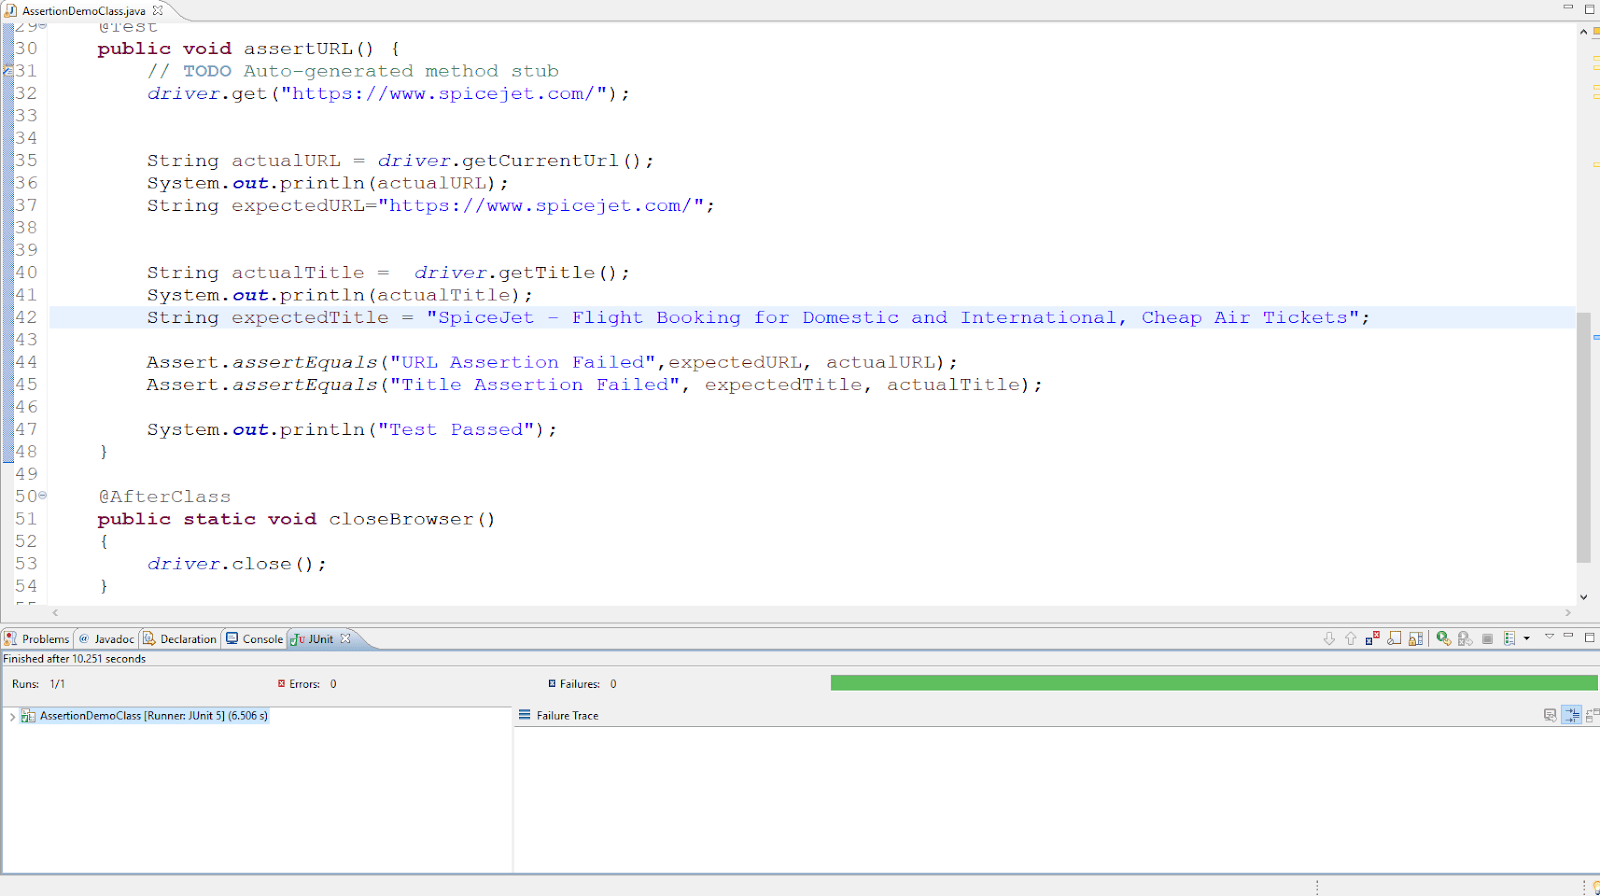Click the task marker at line 31
Screen dimensions: 1600x896
[7, 71]
